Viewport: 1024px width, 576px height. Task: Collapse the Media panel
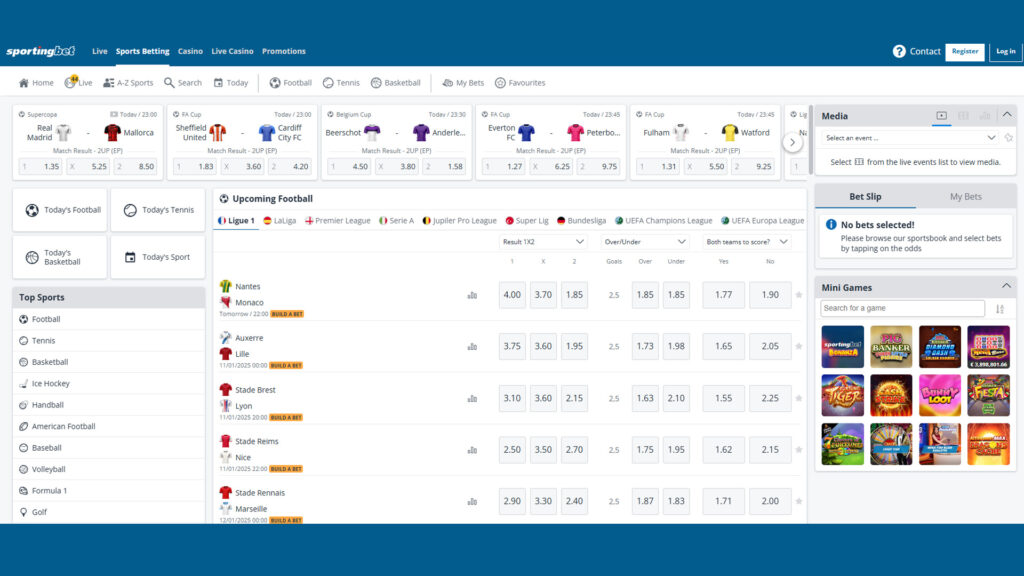[x=1007, y=114]
